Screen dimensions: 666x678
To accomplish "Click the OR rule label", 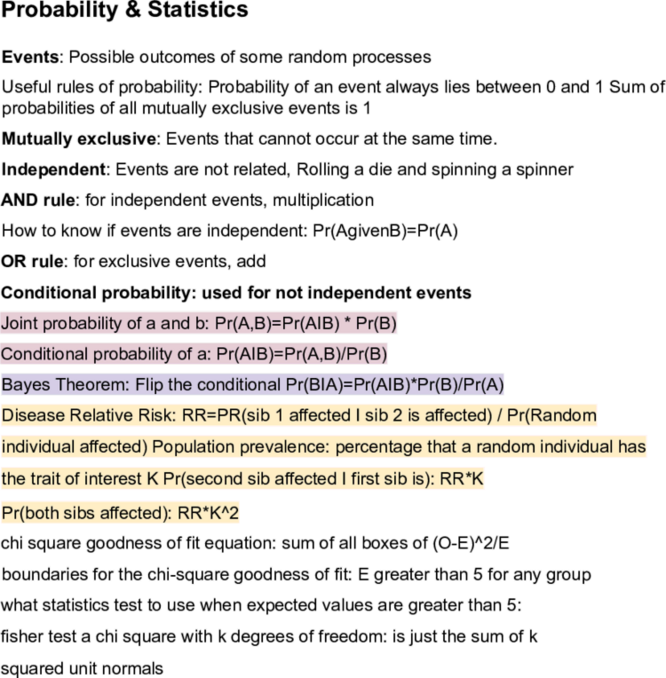I will [x=32, y=262].
